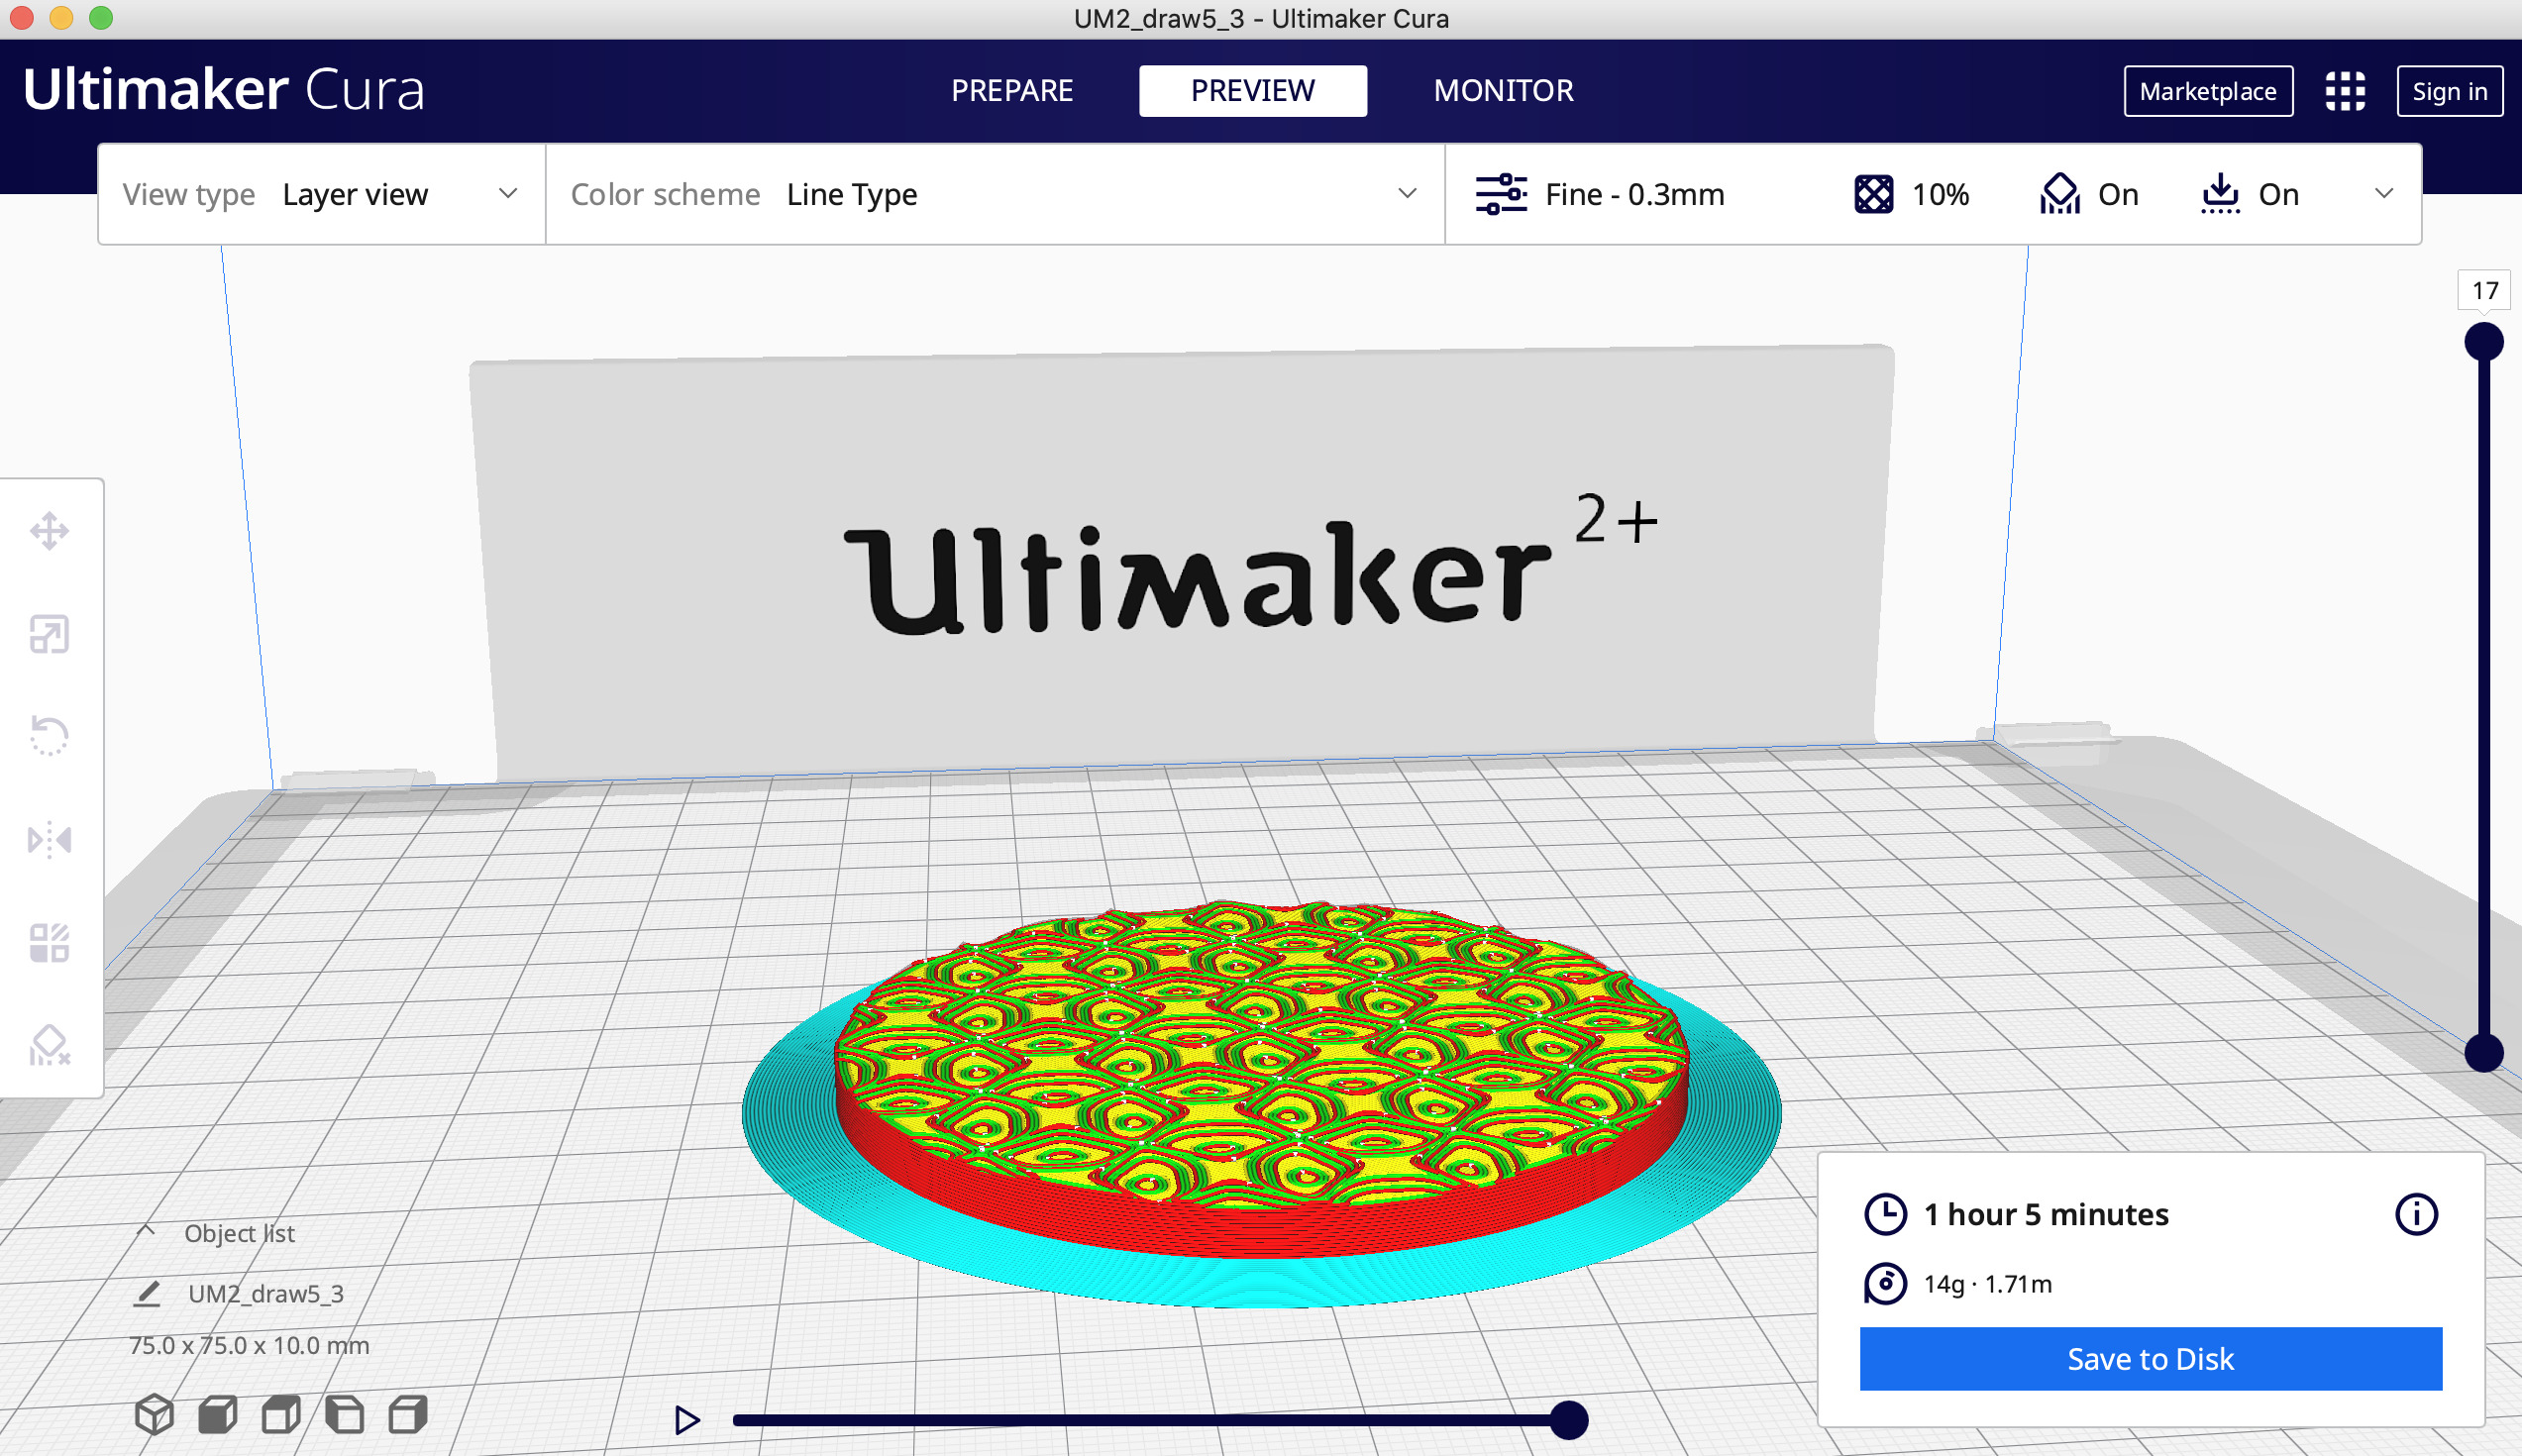Click the Ultimaker Cura logo
Screen dimensions: 2522x1456
pos(224,89)
